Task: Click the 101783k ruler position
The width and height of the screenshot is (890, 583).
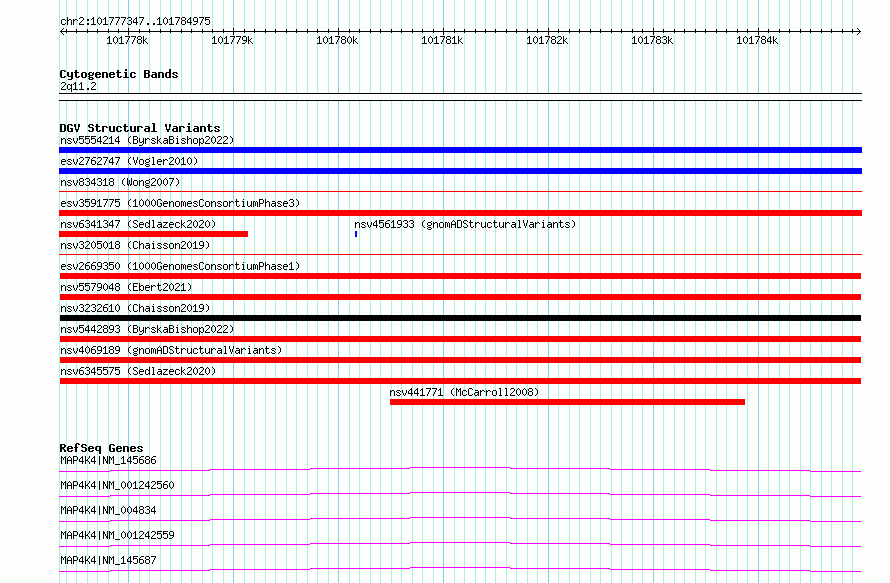Action: tap(652, 40)
